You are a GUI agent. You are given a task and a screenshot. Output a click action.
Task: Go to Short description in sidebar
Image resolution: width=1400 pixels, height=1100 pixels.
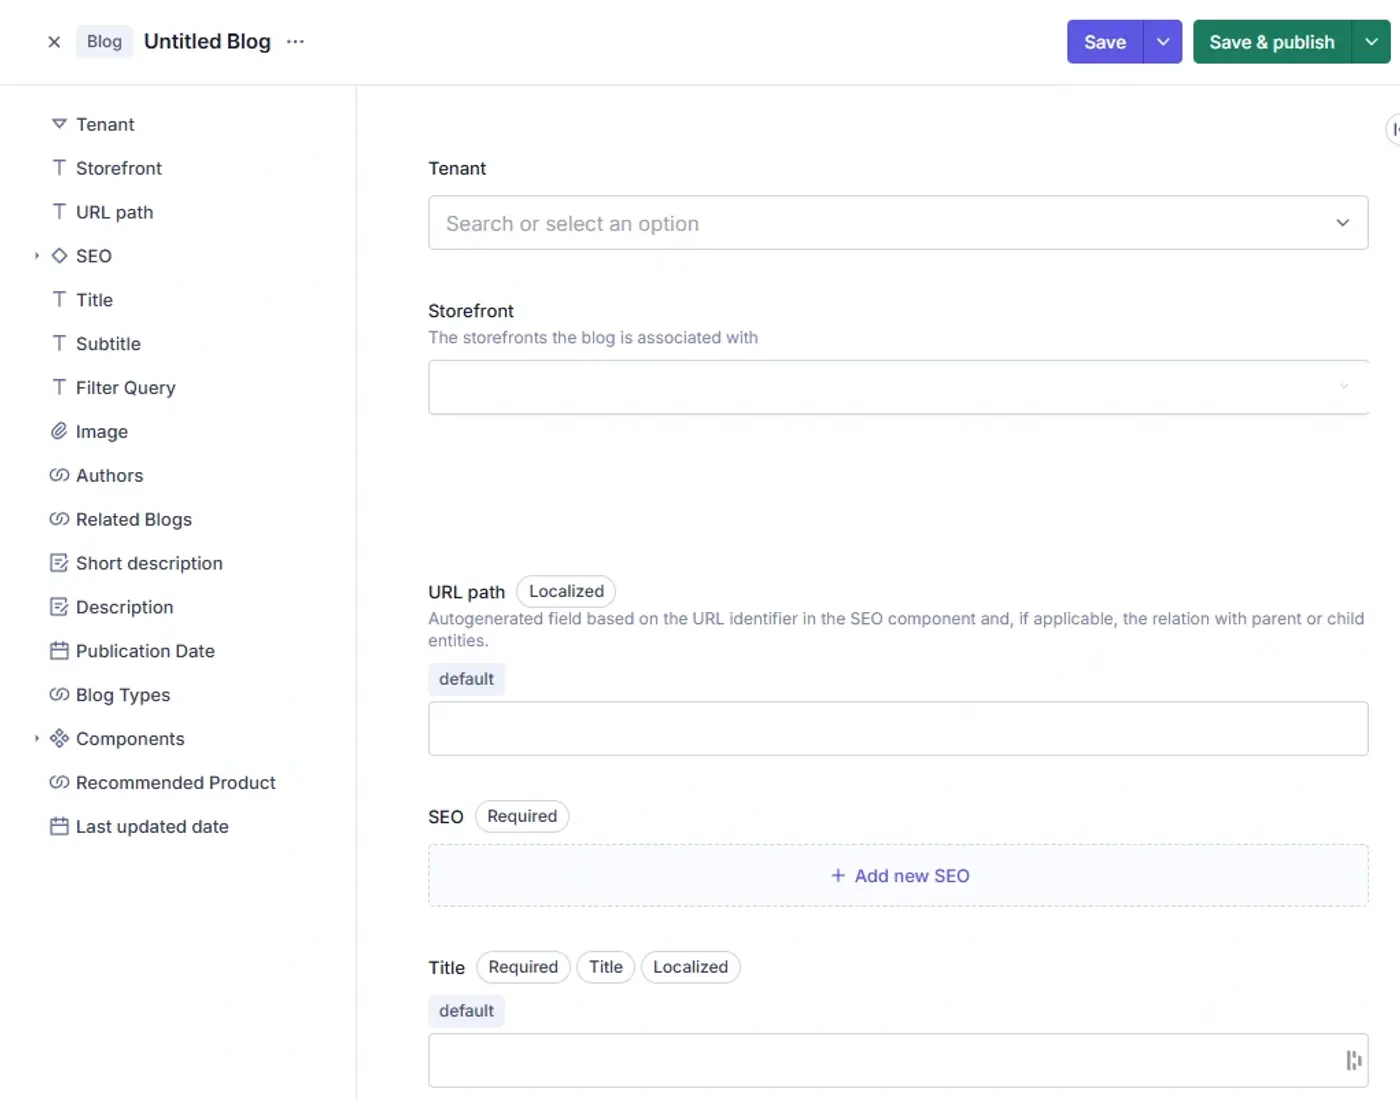coord(149,563)
